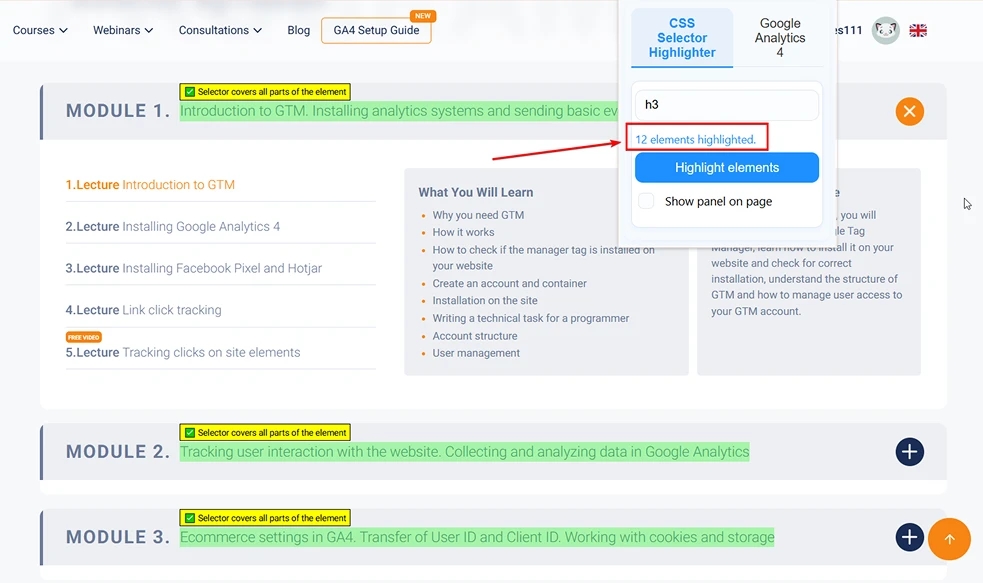Click the Module 1 highlighted title text
The image size is (983, 583).
pos(399,111)
